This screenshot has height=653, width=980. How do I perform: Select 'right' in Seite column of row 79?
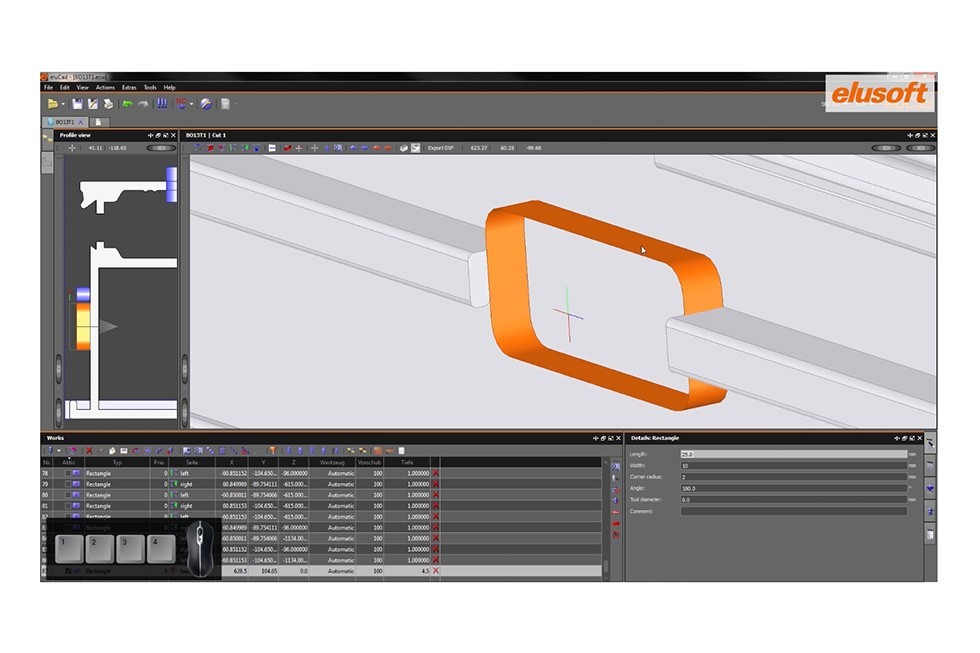[186, 484]
